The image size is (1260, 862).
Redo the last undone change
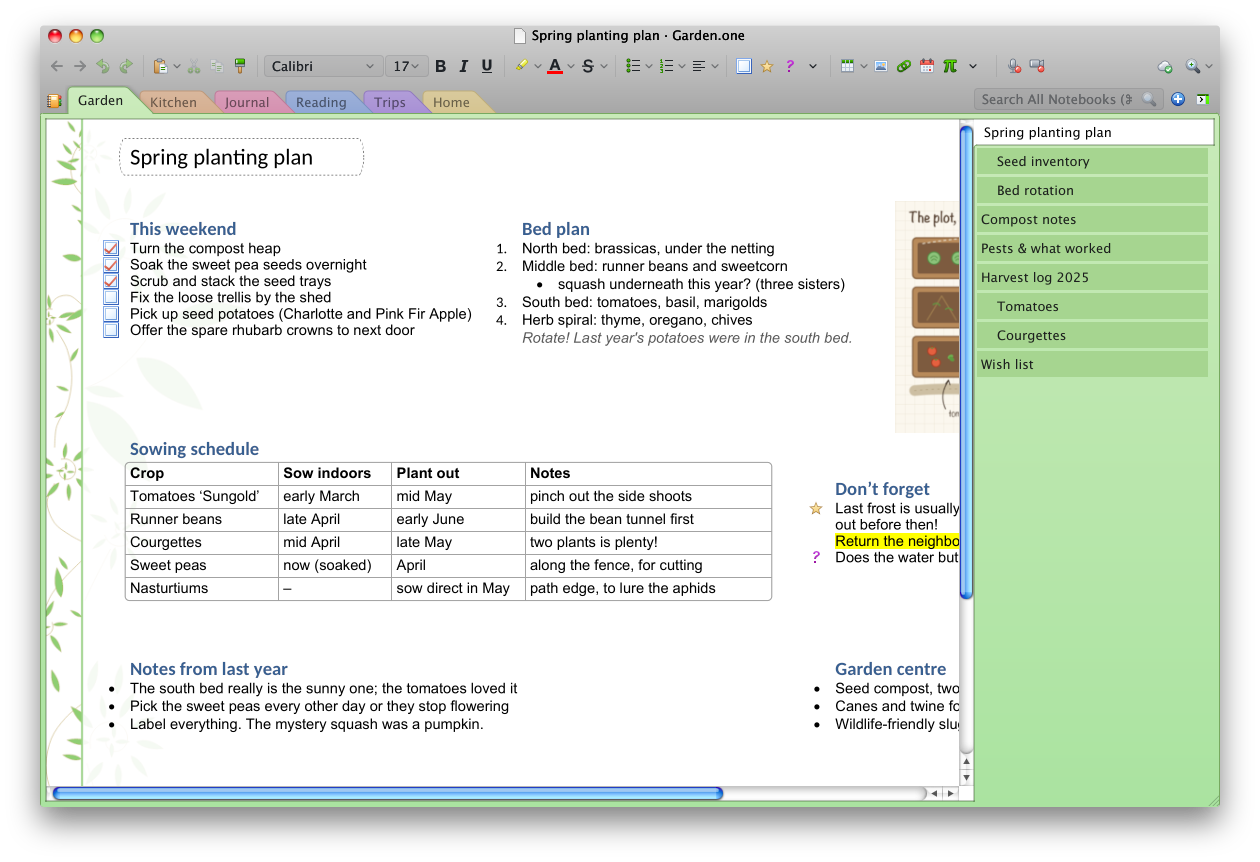coord(126,66)
